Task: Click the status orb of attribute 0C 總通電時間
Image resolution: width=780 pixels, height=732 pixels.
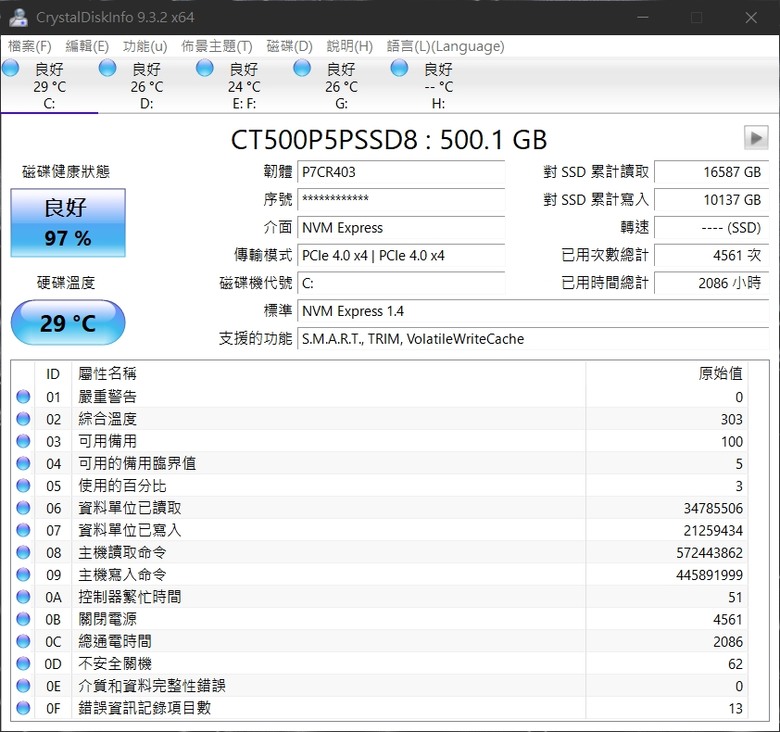Action: [23, 641]
